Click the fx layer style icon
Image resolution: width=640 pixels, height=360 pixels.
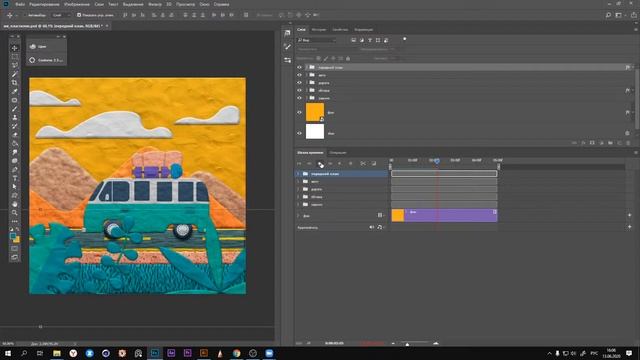(x=583, y=143)
